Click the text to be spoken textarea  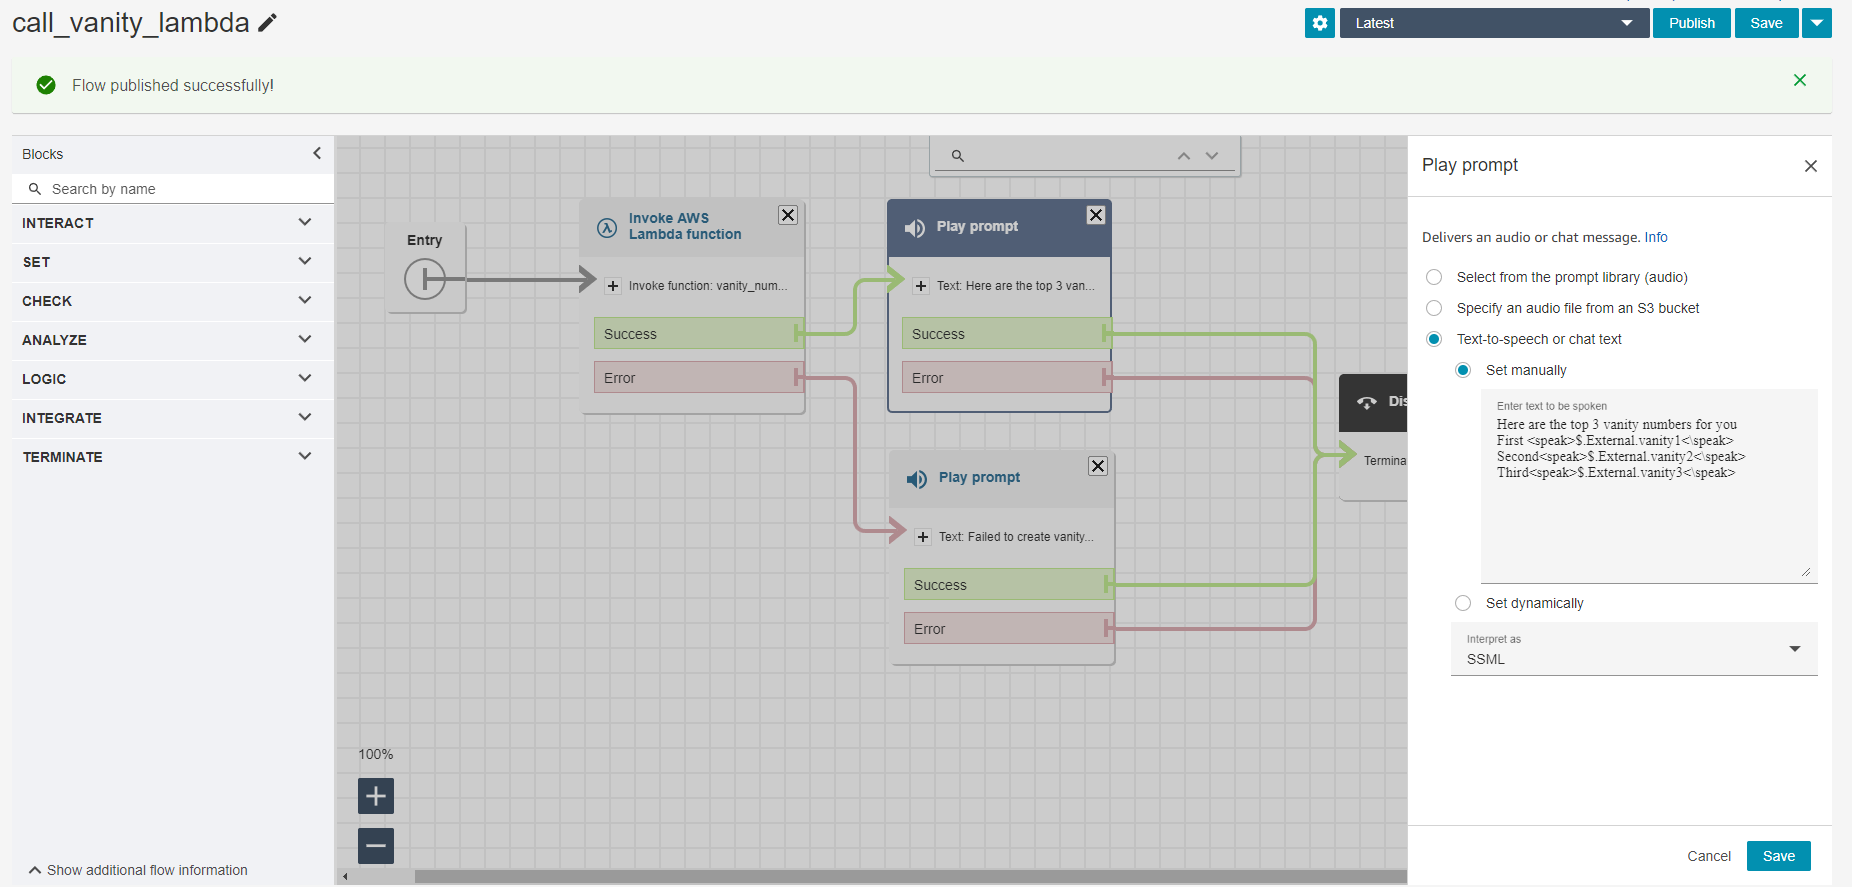tap(1649, 486)
